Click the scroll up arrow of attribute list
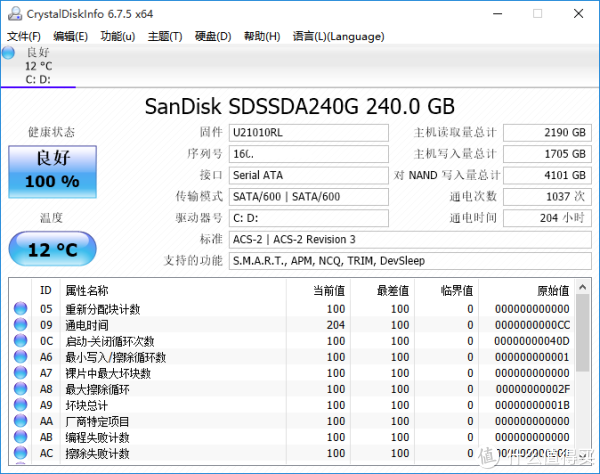The image size is (600, 474). pos(583,287)
